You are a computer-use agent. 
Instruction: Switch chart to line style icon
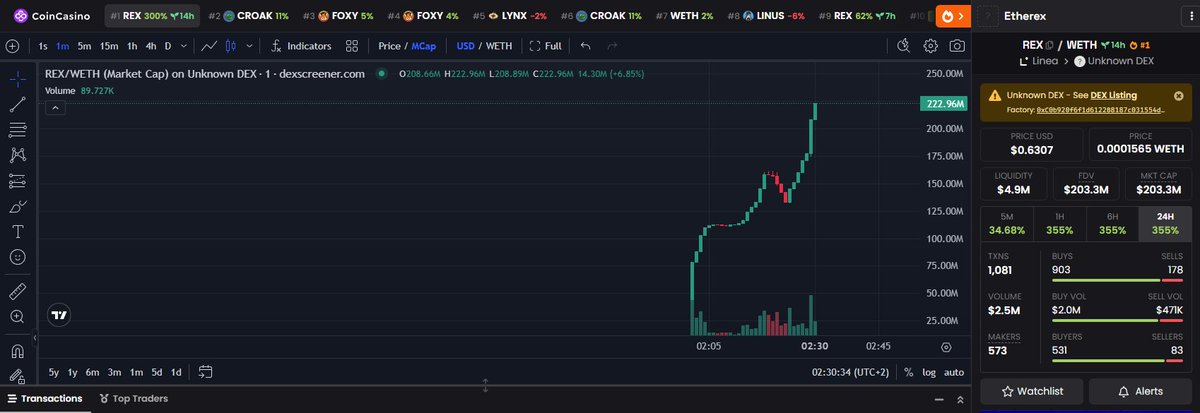pos(209,46)
